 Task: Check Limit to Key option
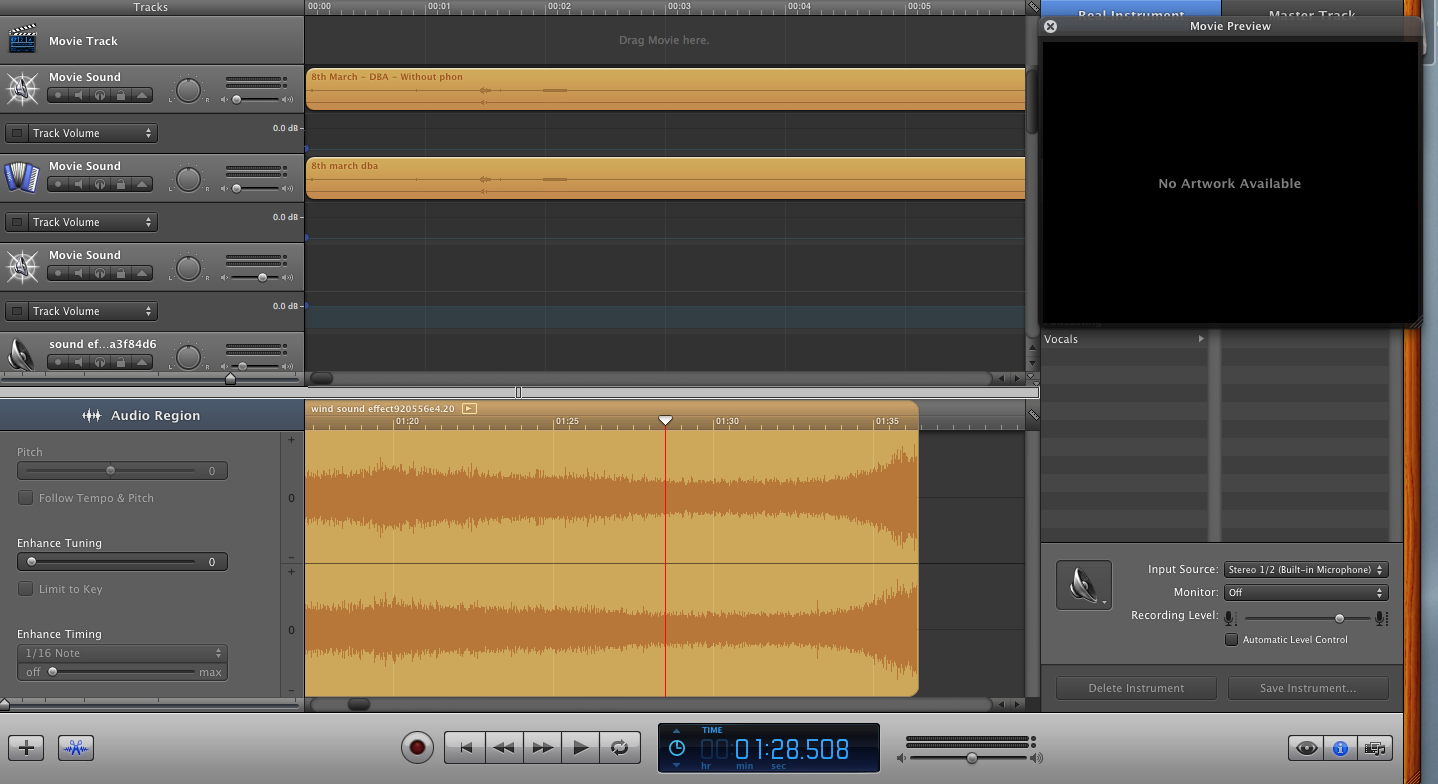(x=26, y=589)
